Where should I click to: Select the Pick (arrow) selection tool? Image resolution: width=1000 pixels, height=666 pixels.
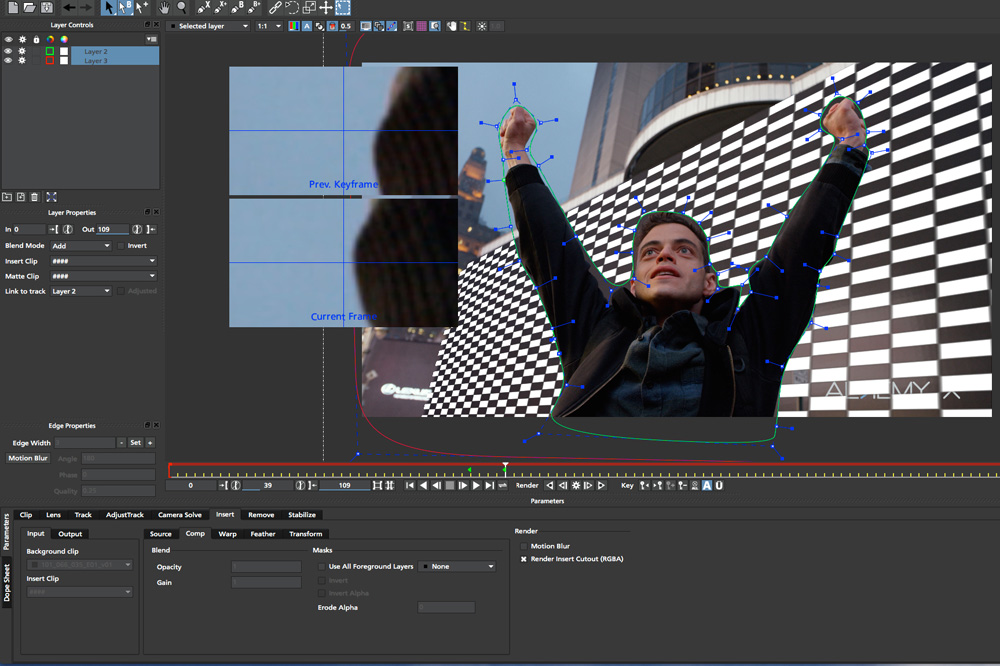click(108, 8)
